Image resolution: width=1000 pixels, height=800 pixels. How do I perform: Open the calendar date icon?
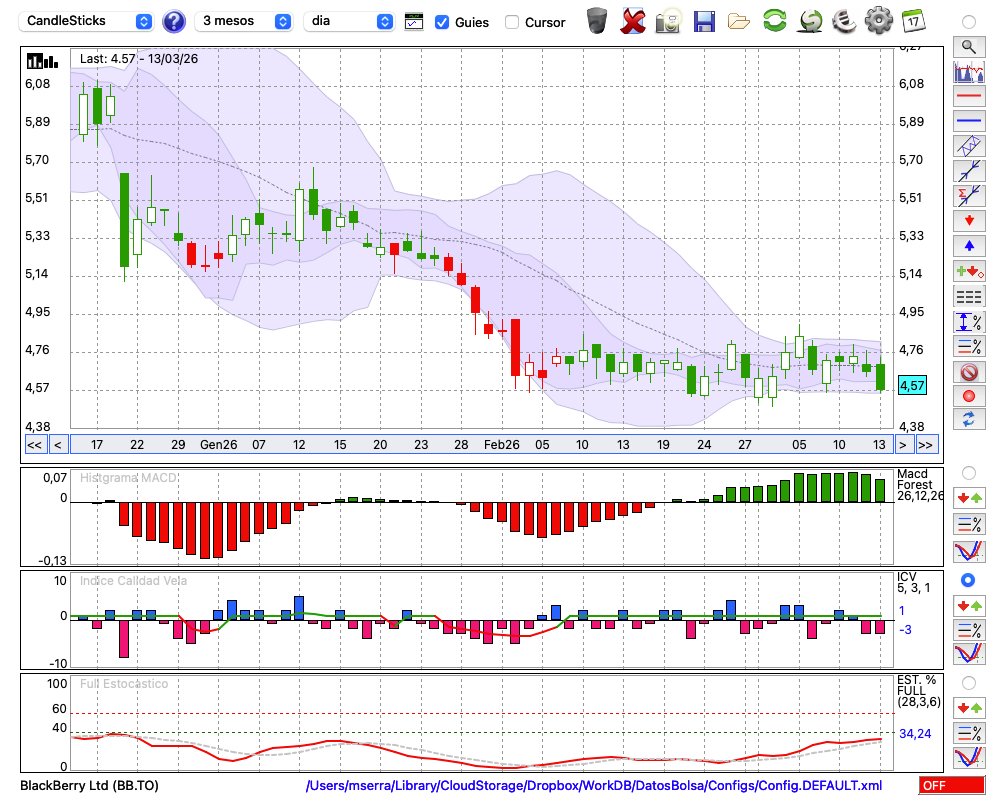[x=913, y=21]
